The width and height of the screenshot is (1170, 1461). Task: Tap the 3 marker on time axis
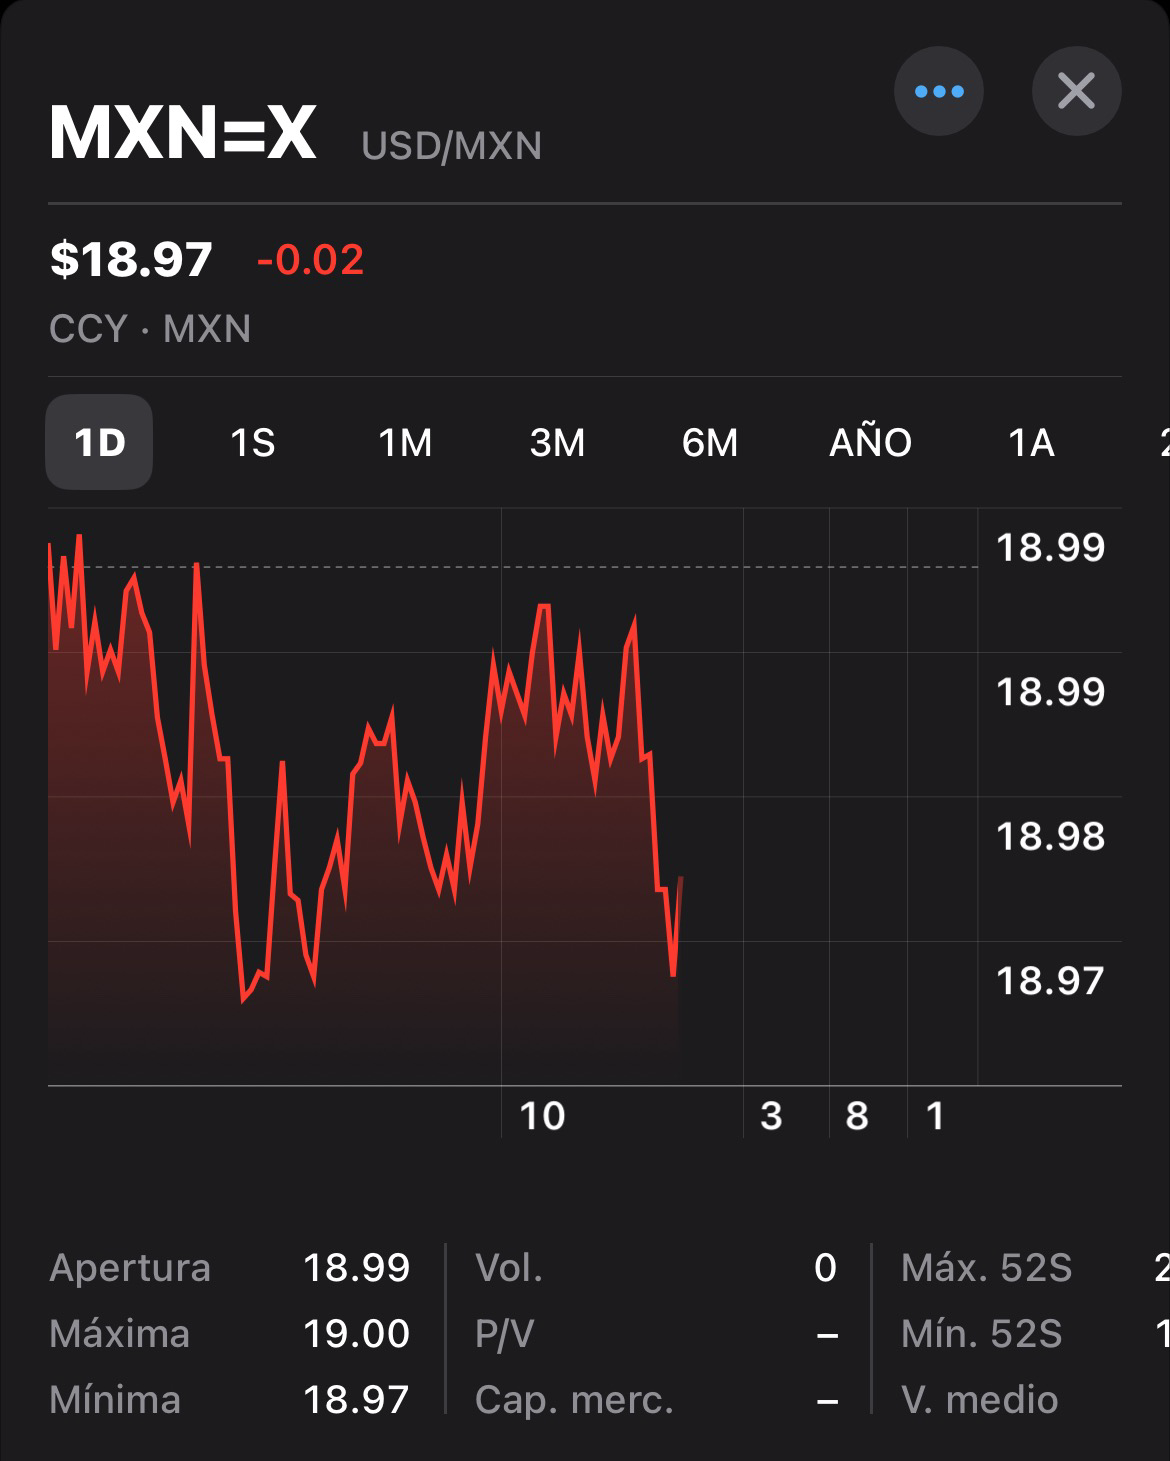[770, 1116]
